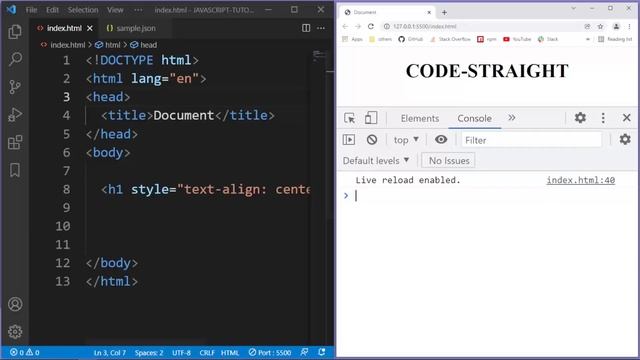Open the Chrome three-dot menu

[629, 26]
